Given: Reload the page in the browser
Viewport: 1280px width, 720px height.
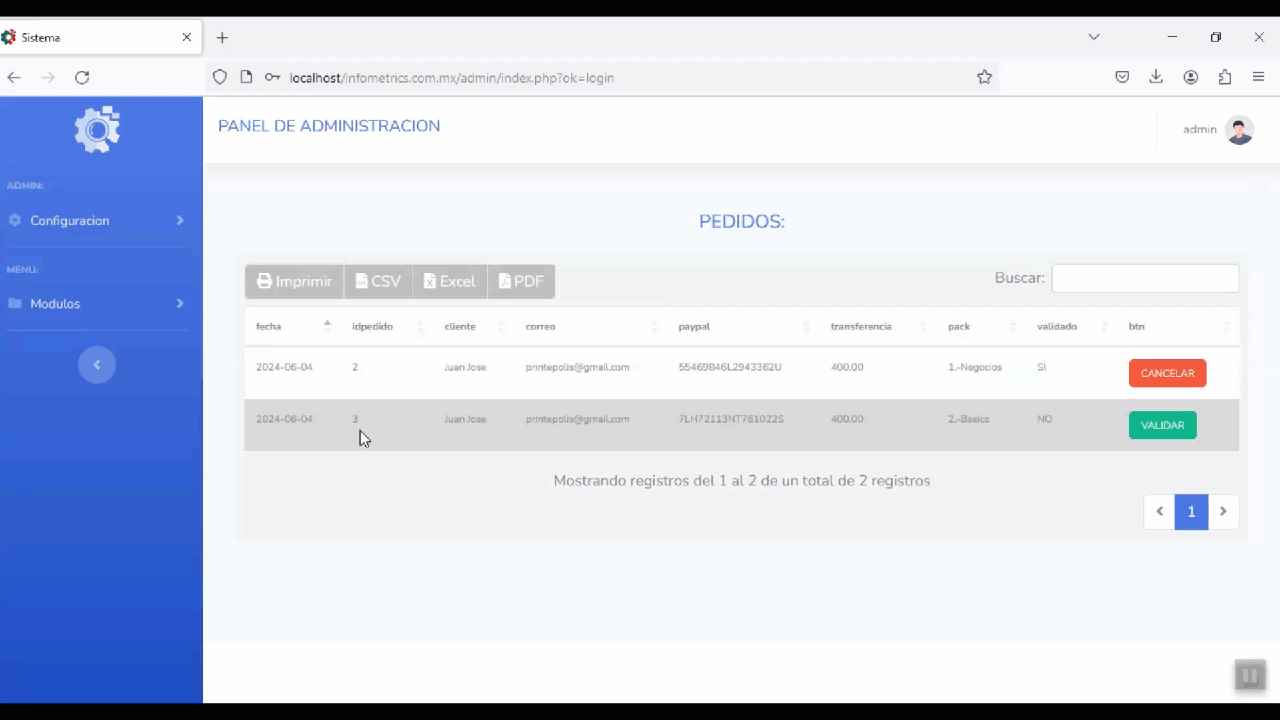Looking at the screenshot, I should click(x=82, y=77).
